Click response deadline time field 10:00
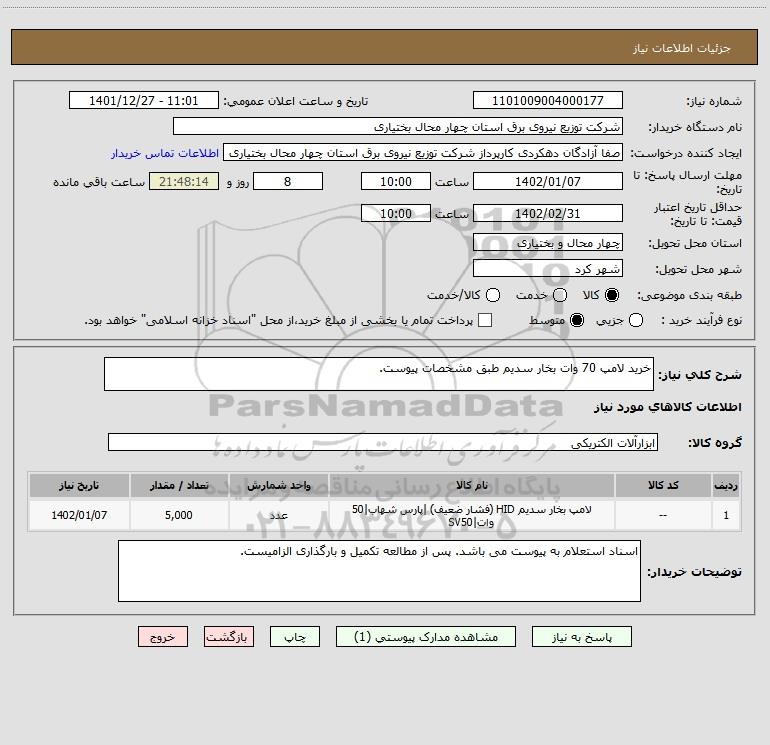Screen dimensions: 770x745 click(396, 181)
